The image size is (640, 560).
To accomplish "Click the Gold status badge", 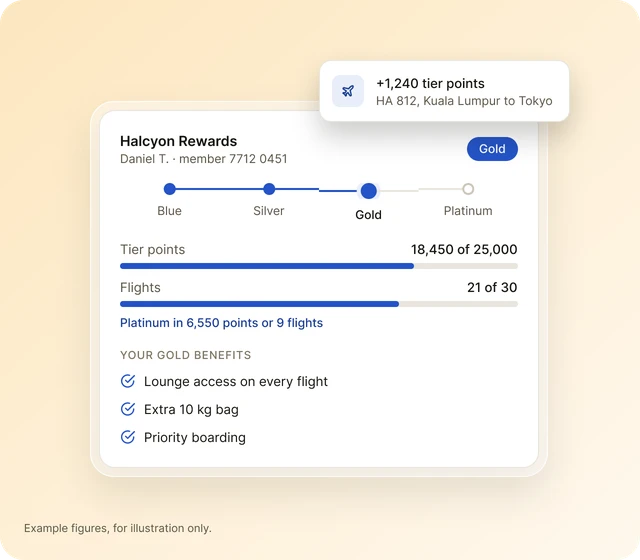I will click(x=492, y=149).
